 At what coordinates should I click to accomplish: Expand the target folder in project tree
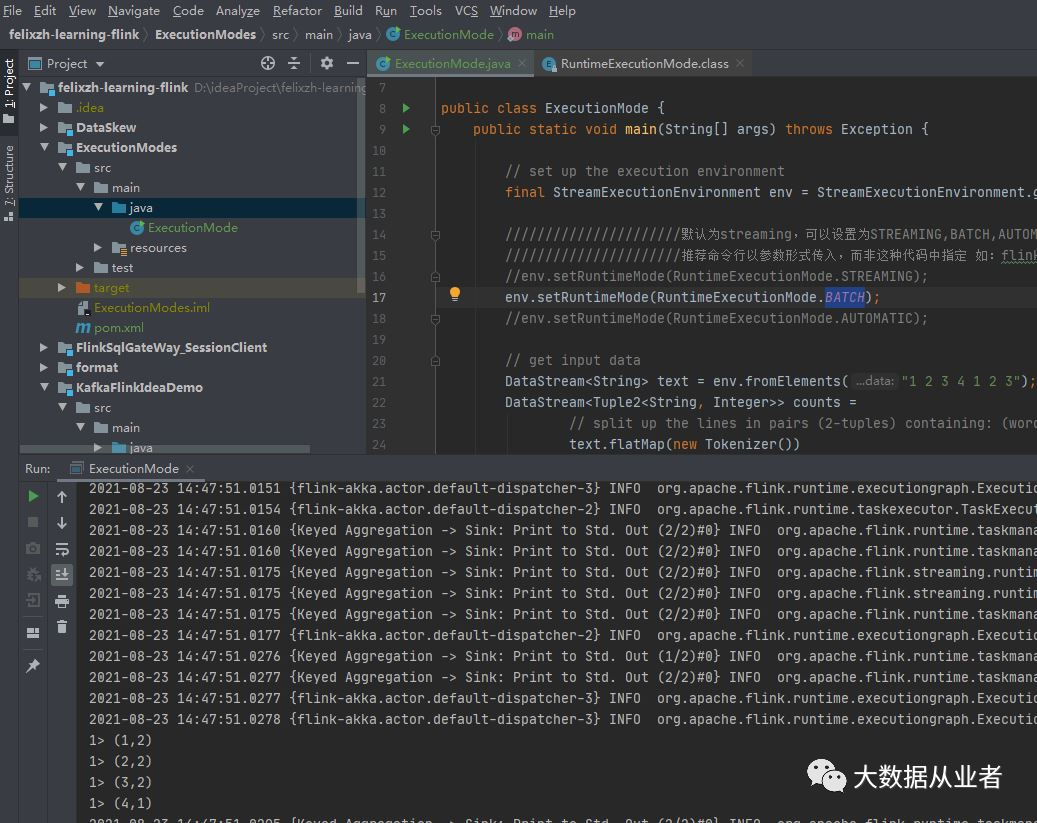(x=62, y=287)
